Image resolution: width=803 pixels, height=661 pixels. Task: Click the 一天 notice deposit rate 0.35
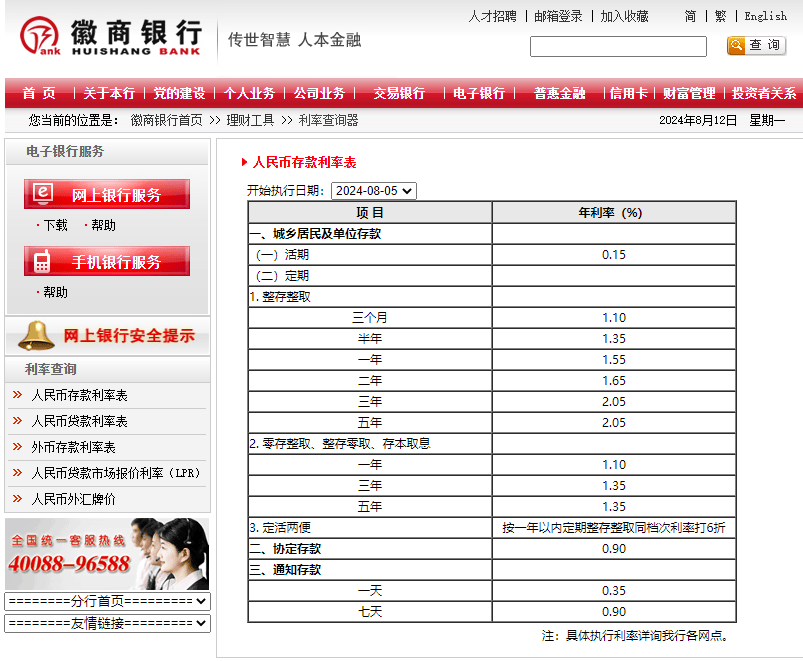pos(614,590)
